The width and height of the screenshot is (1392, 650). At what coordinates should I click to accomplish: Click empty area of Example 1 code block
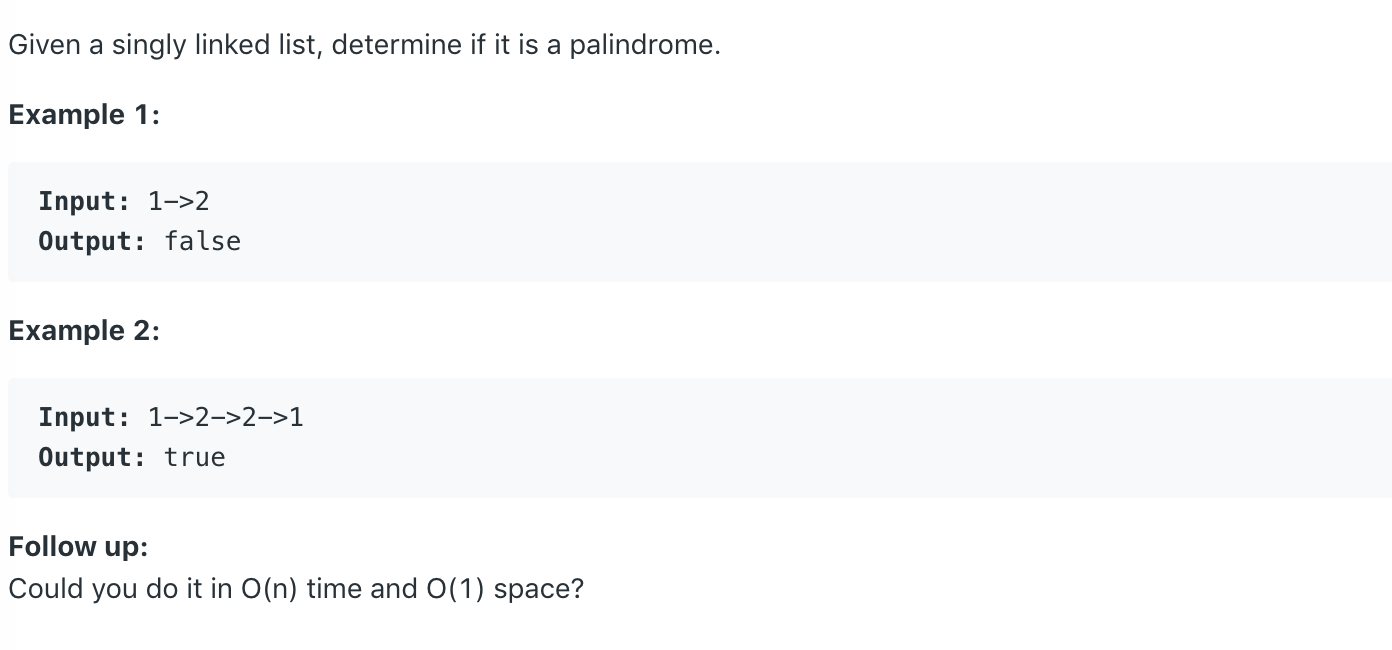coord(800,222)
